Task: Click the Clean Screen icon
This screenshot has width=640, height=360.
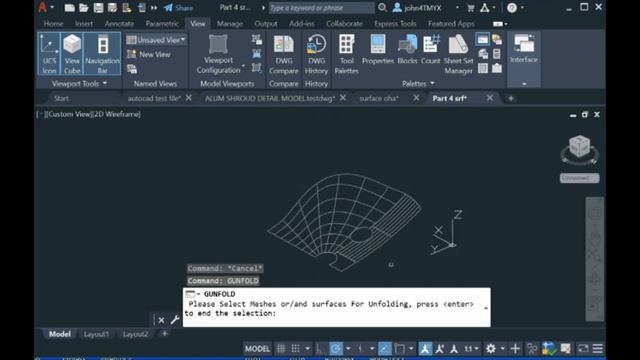Action: pyautogui.click(x=583, y=349)
